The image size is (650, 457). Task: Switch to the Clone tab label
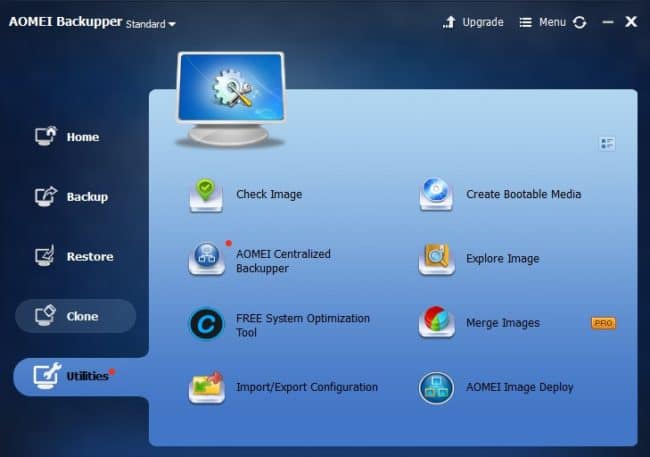tap(82, 316)
